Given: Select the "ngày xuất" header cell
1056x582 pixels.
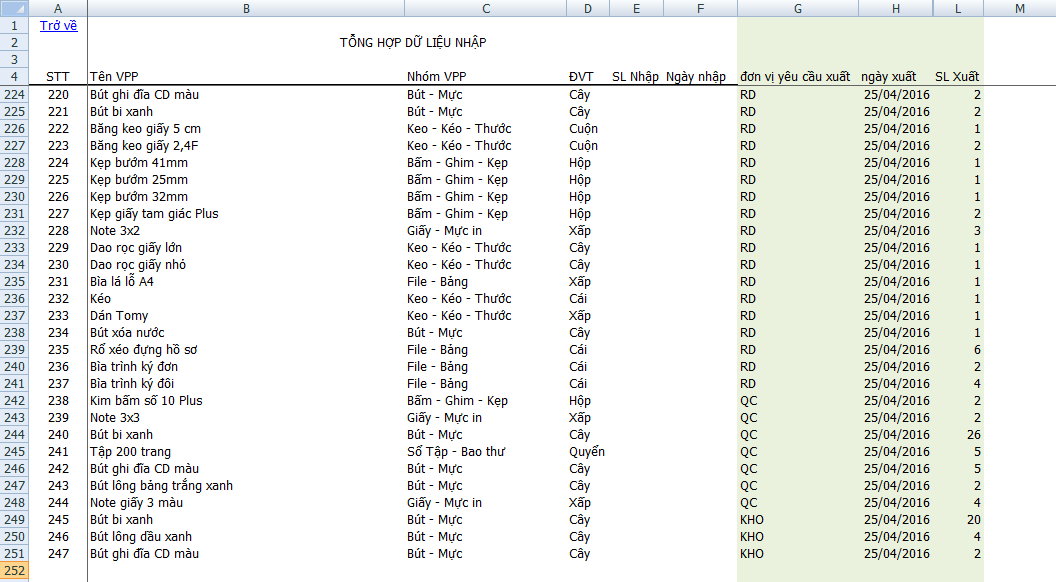Looking at the screenshot, I should (x=888, y=77).
